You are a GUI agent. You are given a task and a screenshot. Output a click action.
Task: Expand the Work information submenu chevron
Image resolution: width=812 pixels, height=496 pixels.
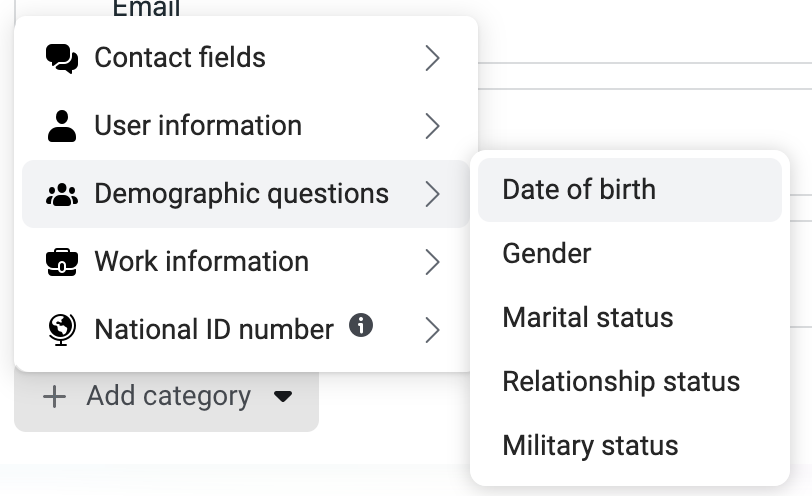pyautogui.click(x=432, y=262)
